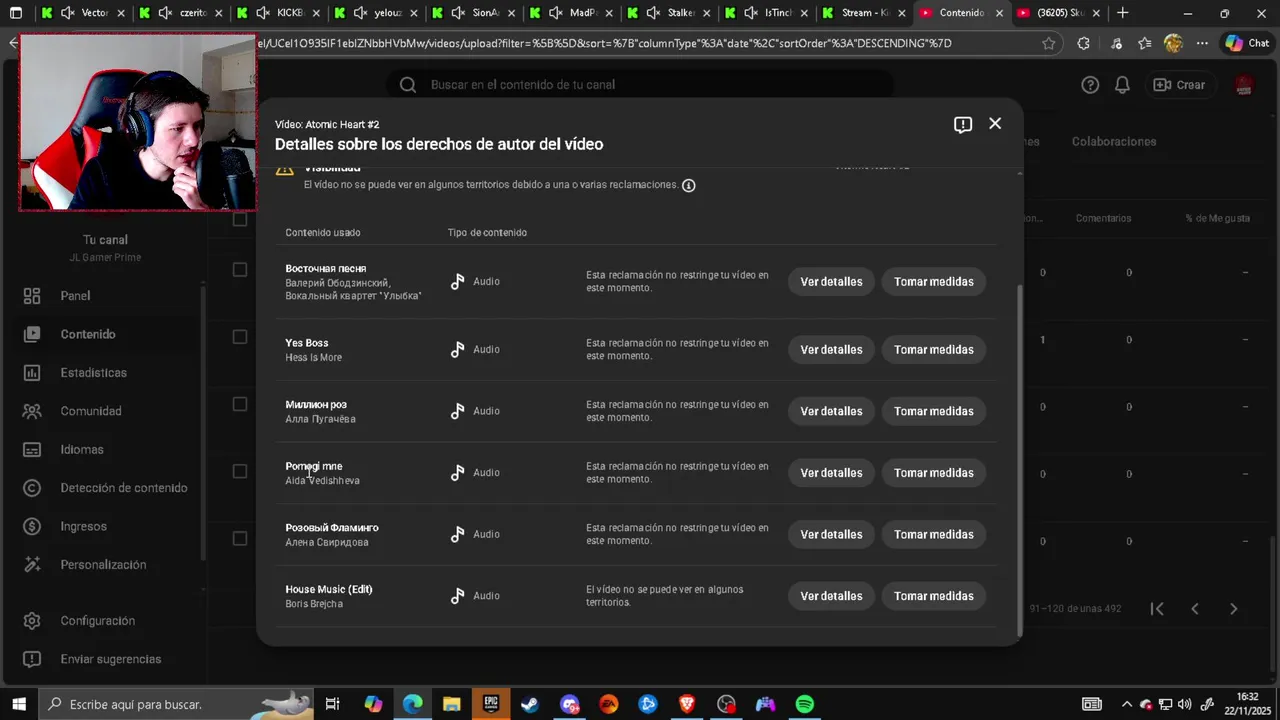The width and height of the screenshot is (1280, 720).
Task: Click the muted speaker icon on Vector tab
Action: pos(67,13)
